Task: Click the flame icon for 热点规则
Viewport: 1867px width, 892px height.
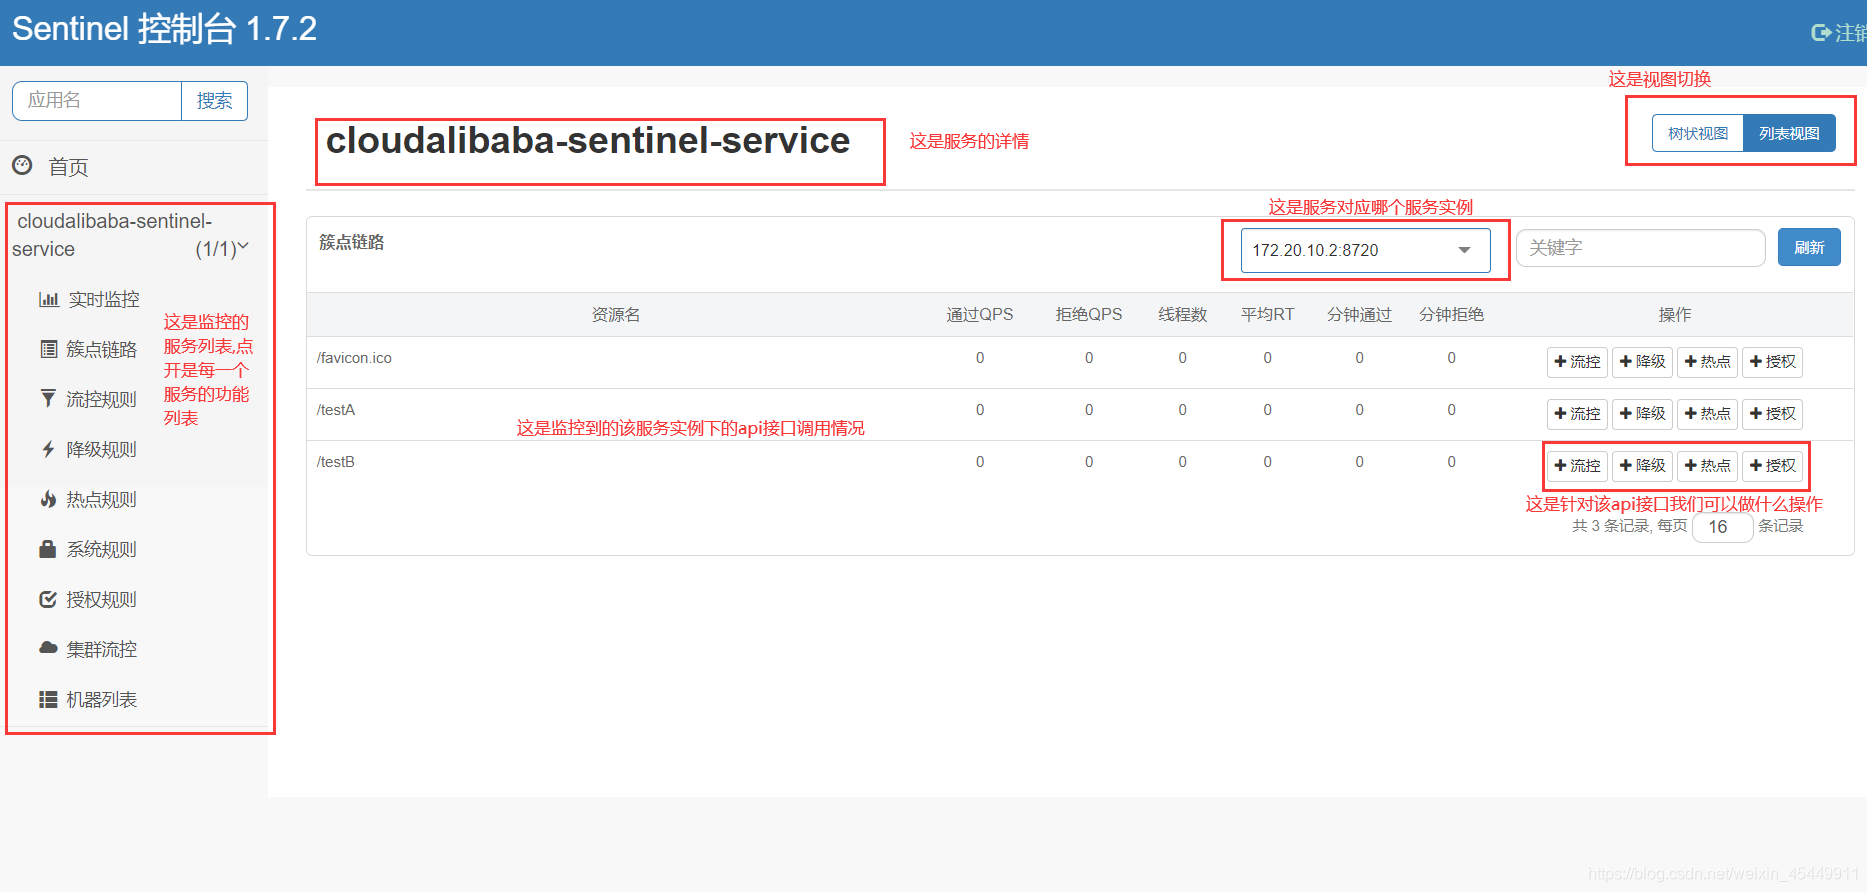Action: (x=48, y=499)
